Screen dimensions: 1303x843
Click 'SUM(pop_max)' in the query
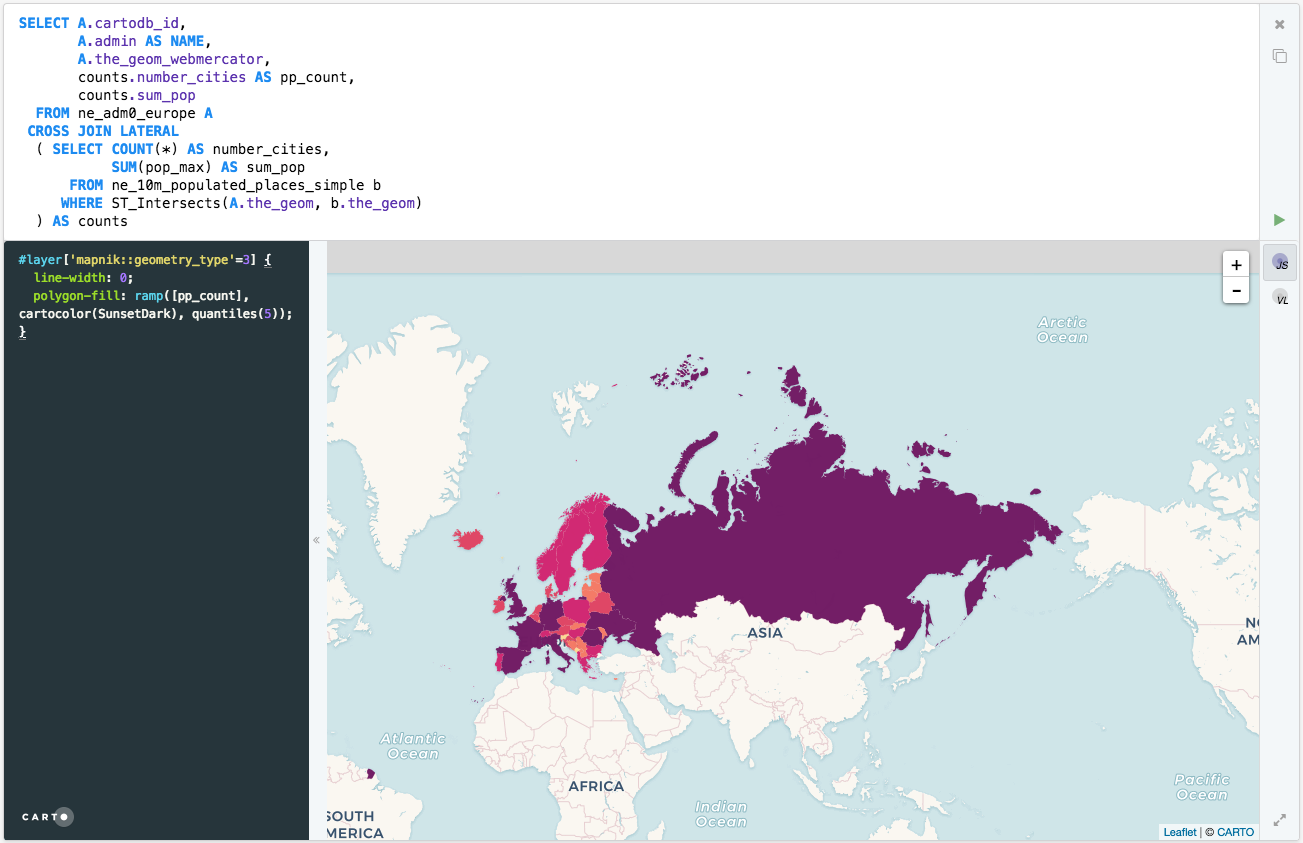click(162, 167)
